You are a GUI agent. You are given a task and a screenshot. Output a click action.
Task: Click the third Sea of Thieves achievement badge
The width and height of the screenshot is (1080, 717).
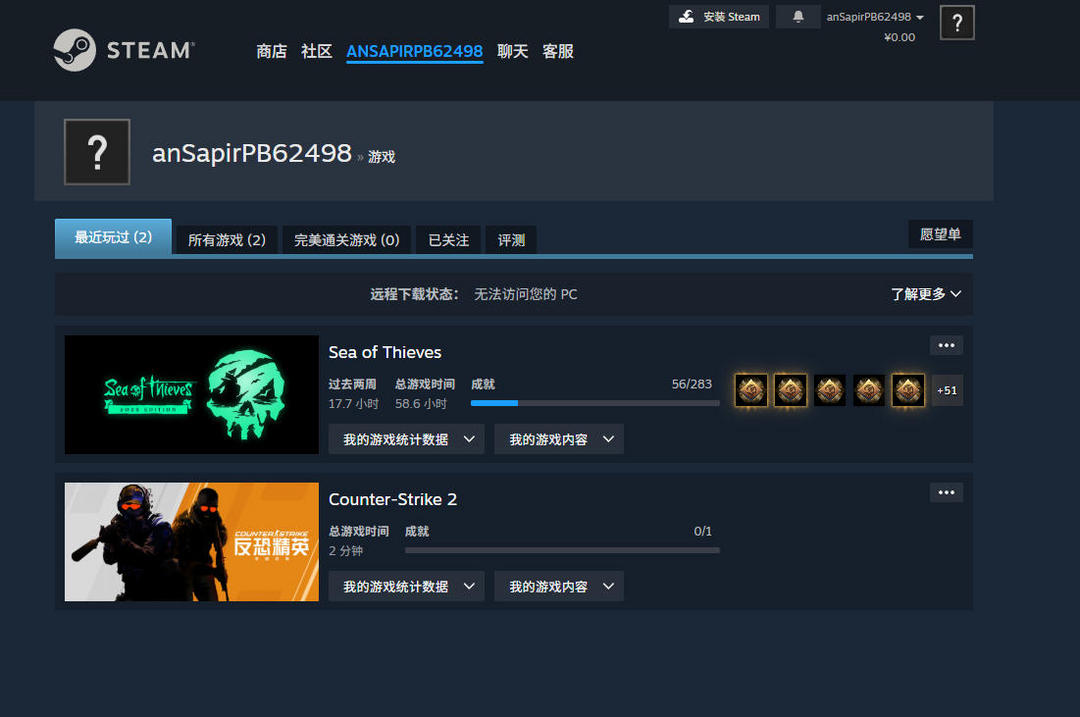pyautogui.click(x=829, y=391)
